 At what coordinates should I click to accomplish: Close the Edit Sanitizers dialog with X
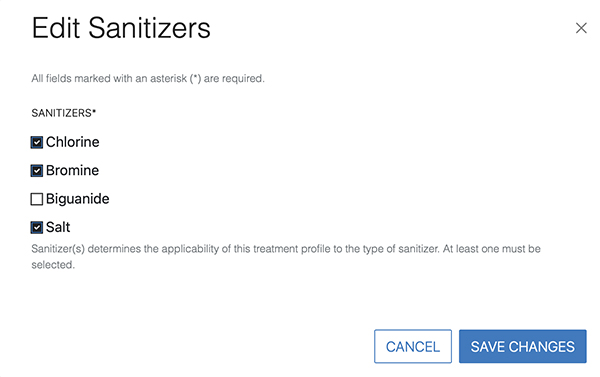pyautogui.click(x=581, y=28)
